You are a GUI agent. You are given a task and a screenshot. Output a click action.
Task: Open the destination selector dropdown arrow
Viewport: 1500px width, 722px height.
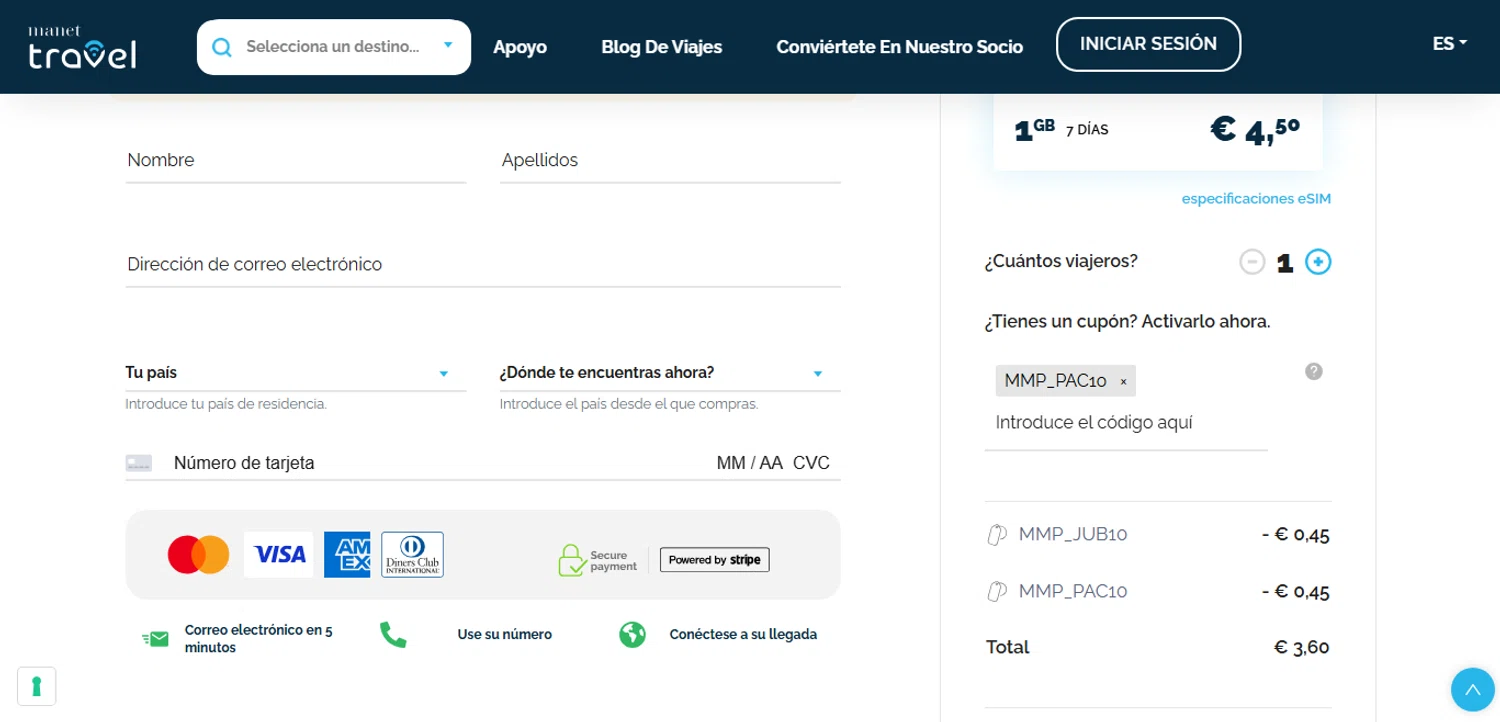[448, 45]
